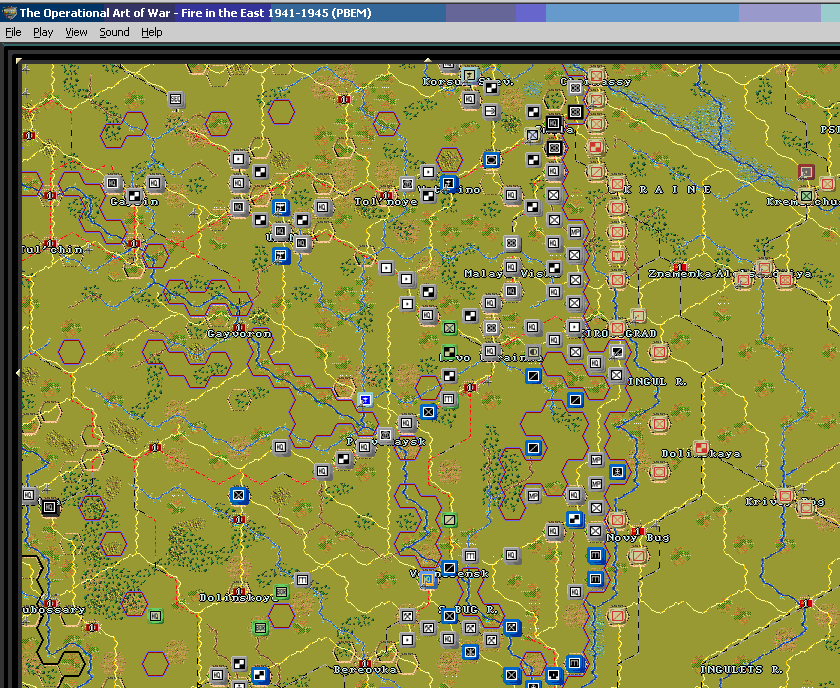Select the gray arrow-symbol counter below Korsun

(491, 111)
